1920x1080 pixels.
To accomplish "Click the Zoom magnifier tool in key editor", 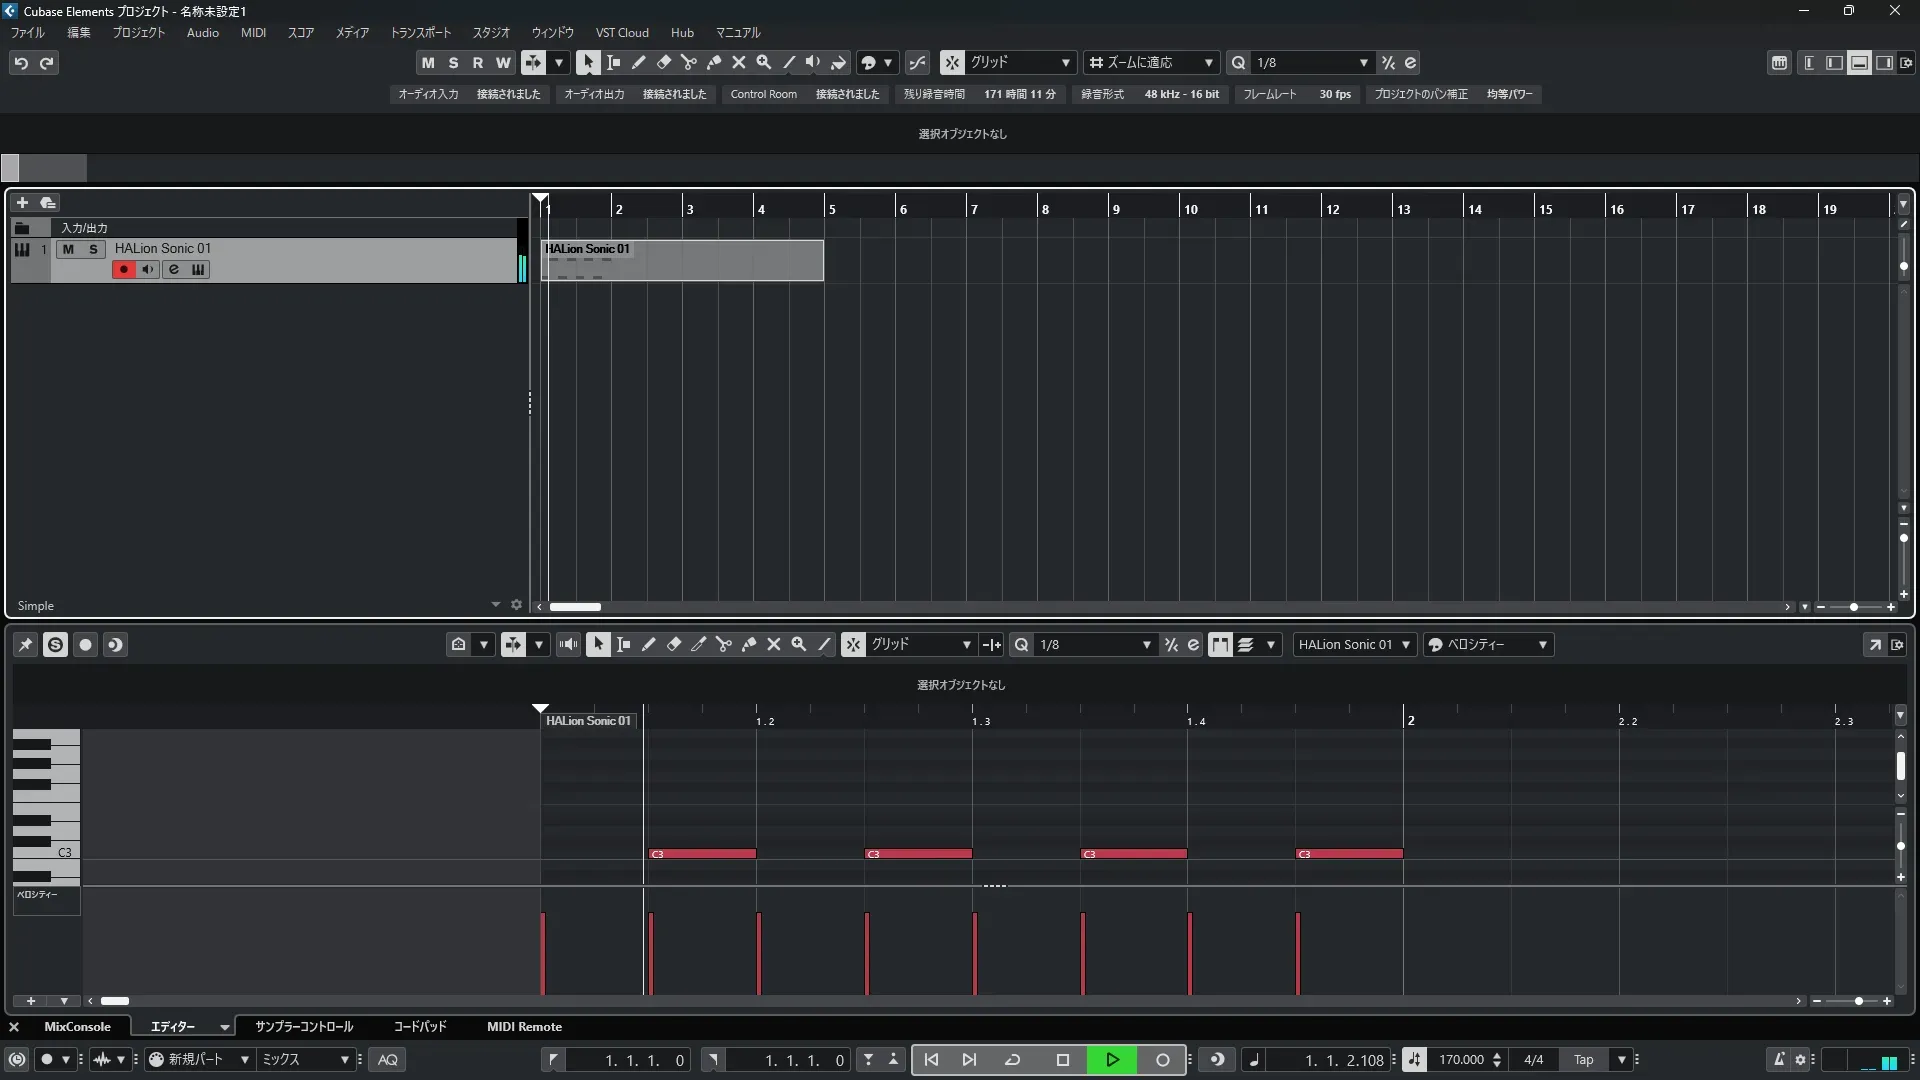I will pyautogui.click(x=798, y=645).
